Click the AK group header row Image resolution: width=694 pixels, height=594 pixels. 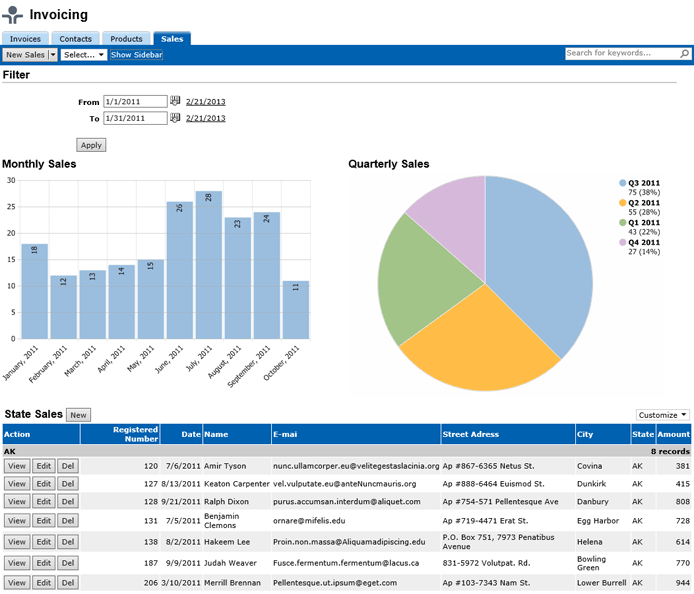coord(347,451)
